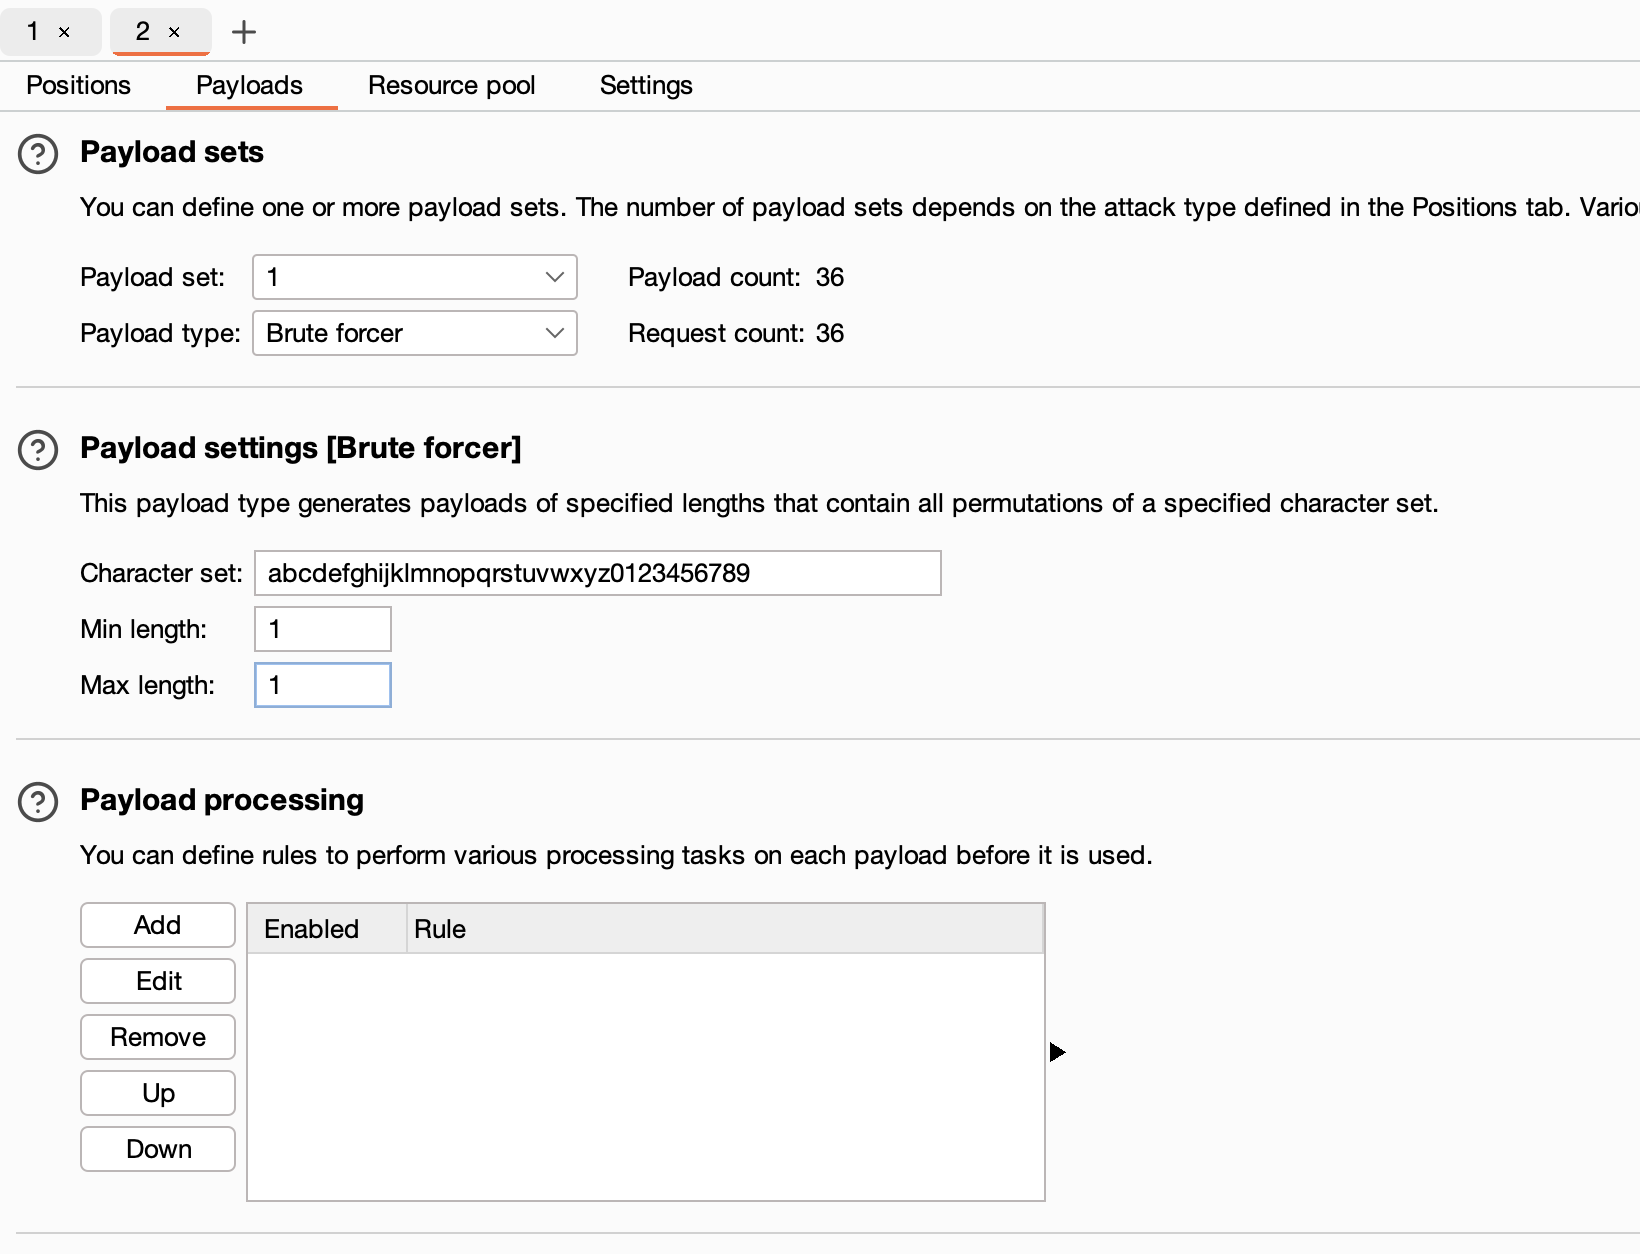Add a new Intruder tab with plus icon
The image size is (1640, 1254).
tap(244, 32)
